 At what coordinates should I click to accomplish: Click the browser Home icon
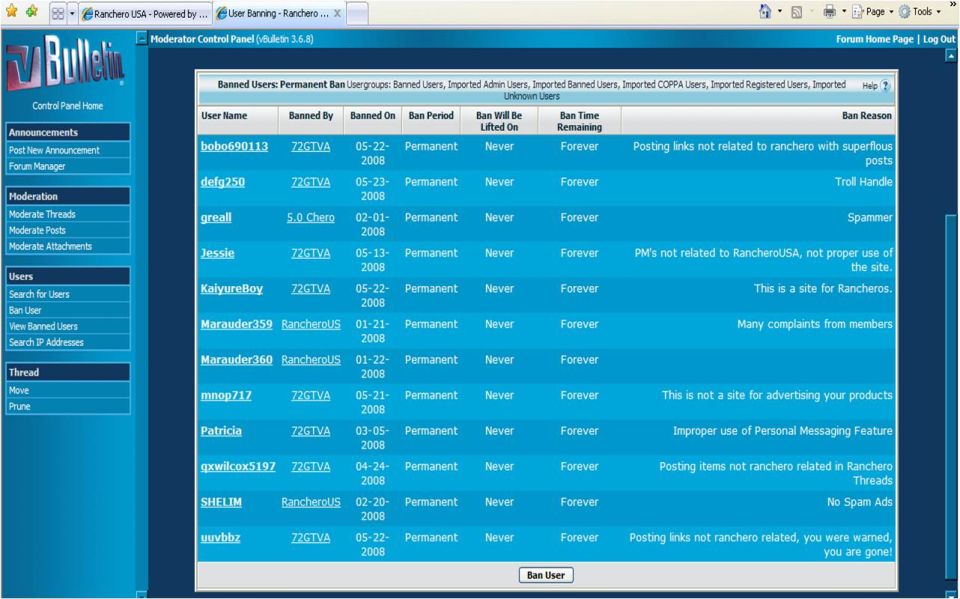click(x=765, y=12)
